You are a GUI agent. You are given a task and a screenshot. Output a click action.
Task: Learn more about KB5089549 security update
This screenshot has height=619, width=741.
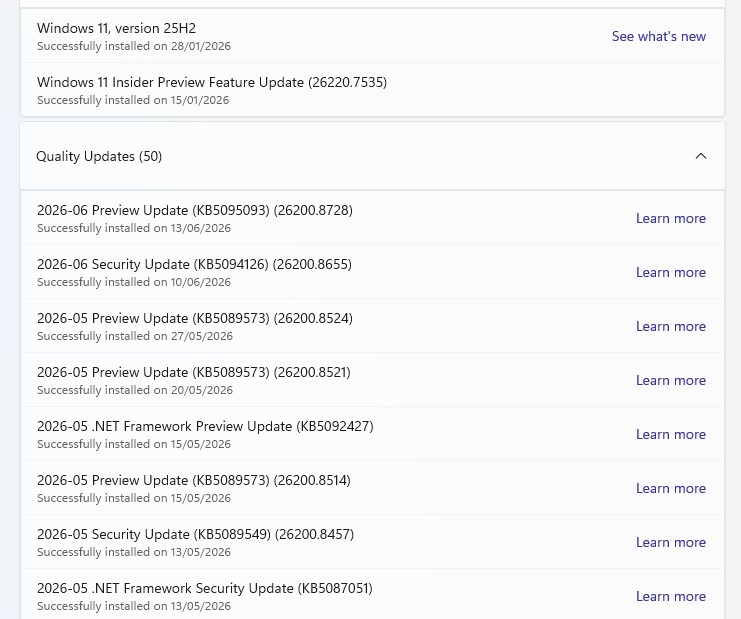click(x=671, y=542)
